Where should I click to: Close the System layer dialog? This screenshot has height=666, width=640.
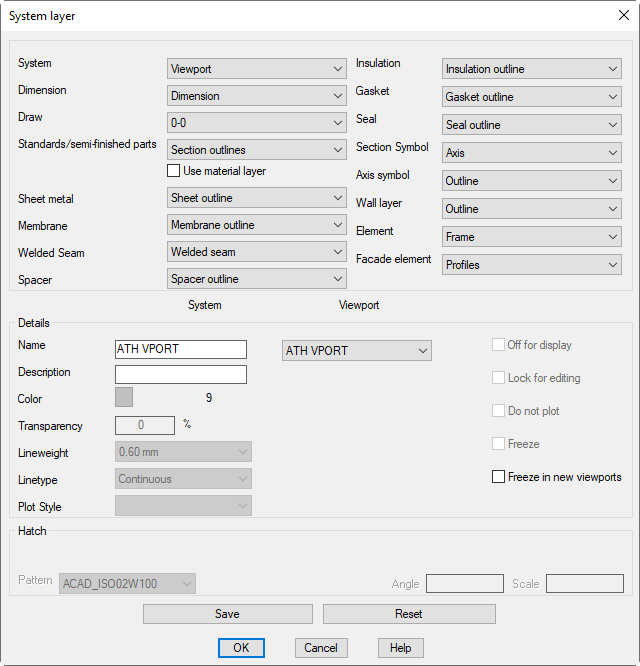623,15
